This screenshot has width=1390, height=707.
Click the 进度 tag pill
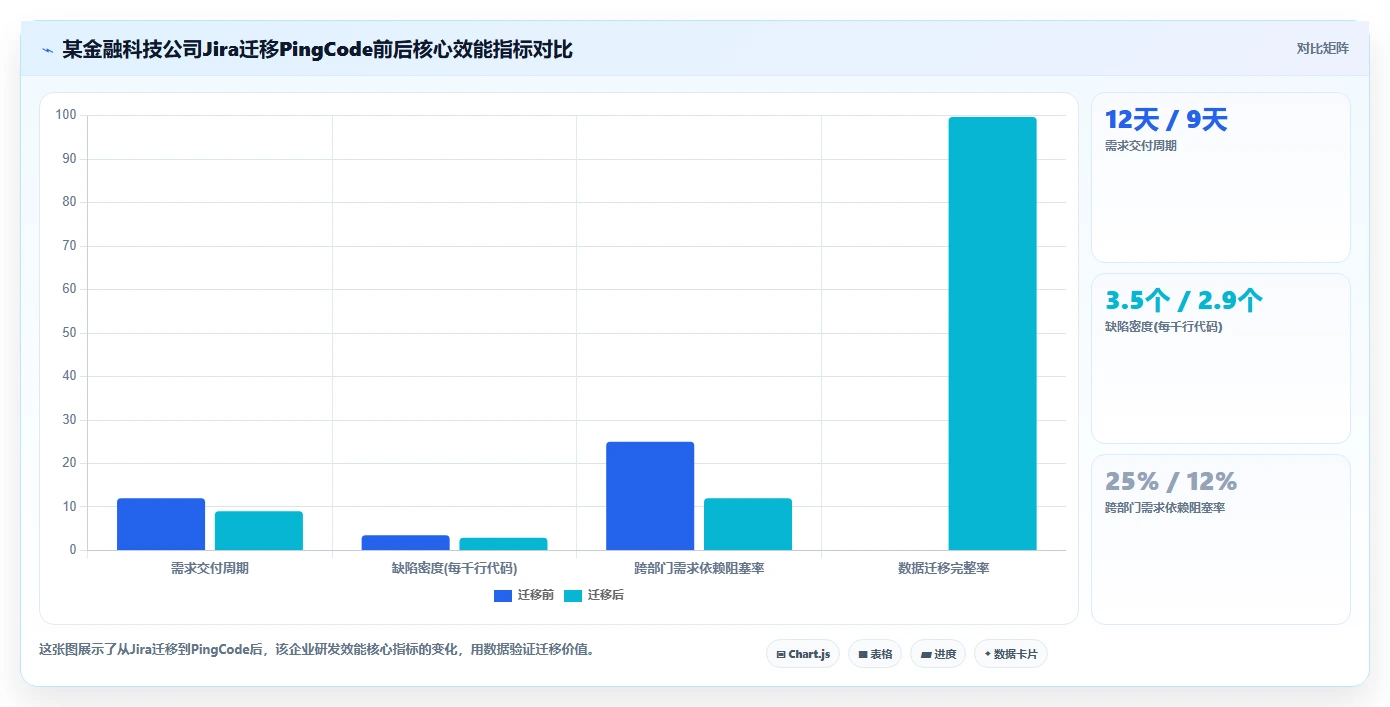coord(938,654)
